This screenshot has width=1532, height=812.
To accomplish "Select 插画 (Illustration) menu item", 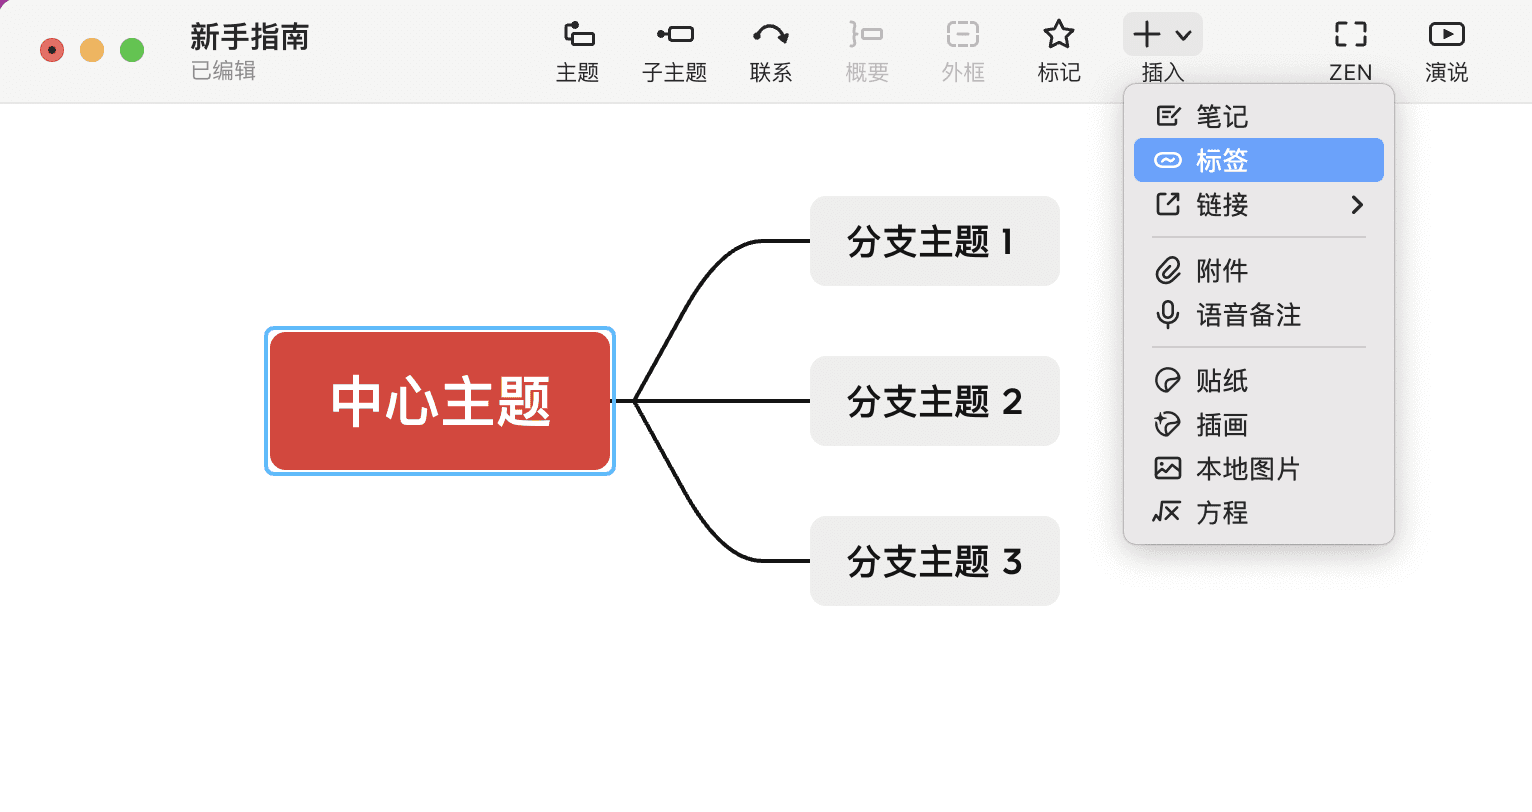I will click(1259, 424).
